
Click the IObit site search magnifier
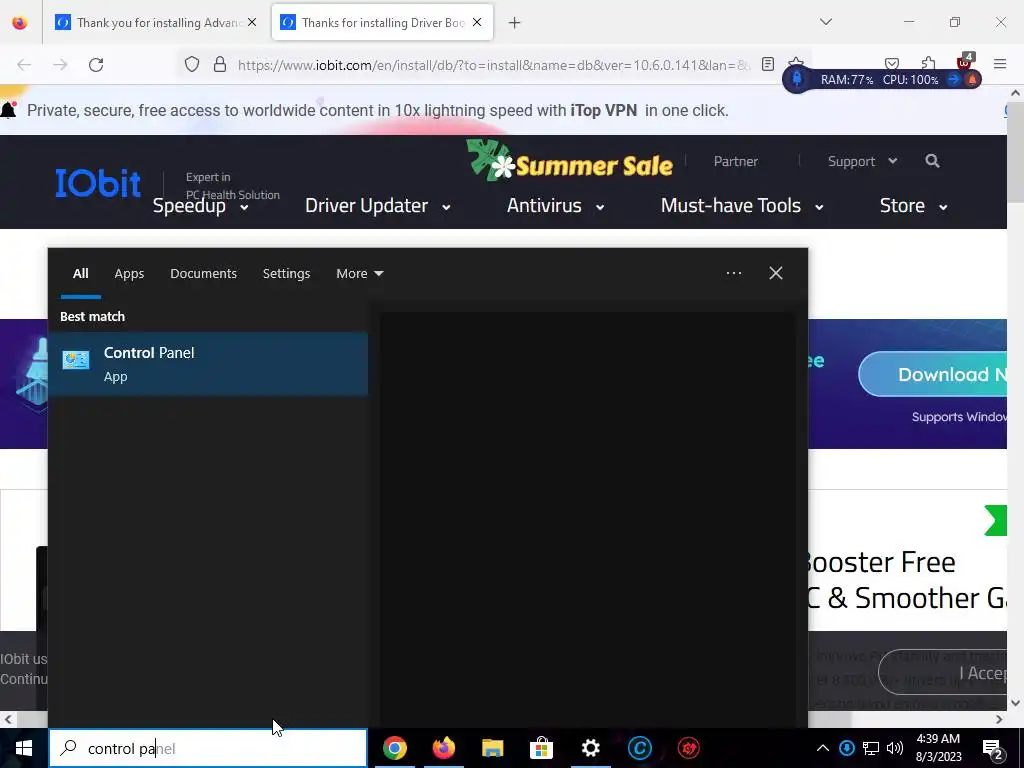coord(932,161)
